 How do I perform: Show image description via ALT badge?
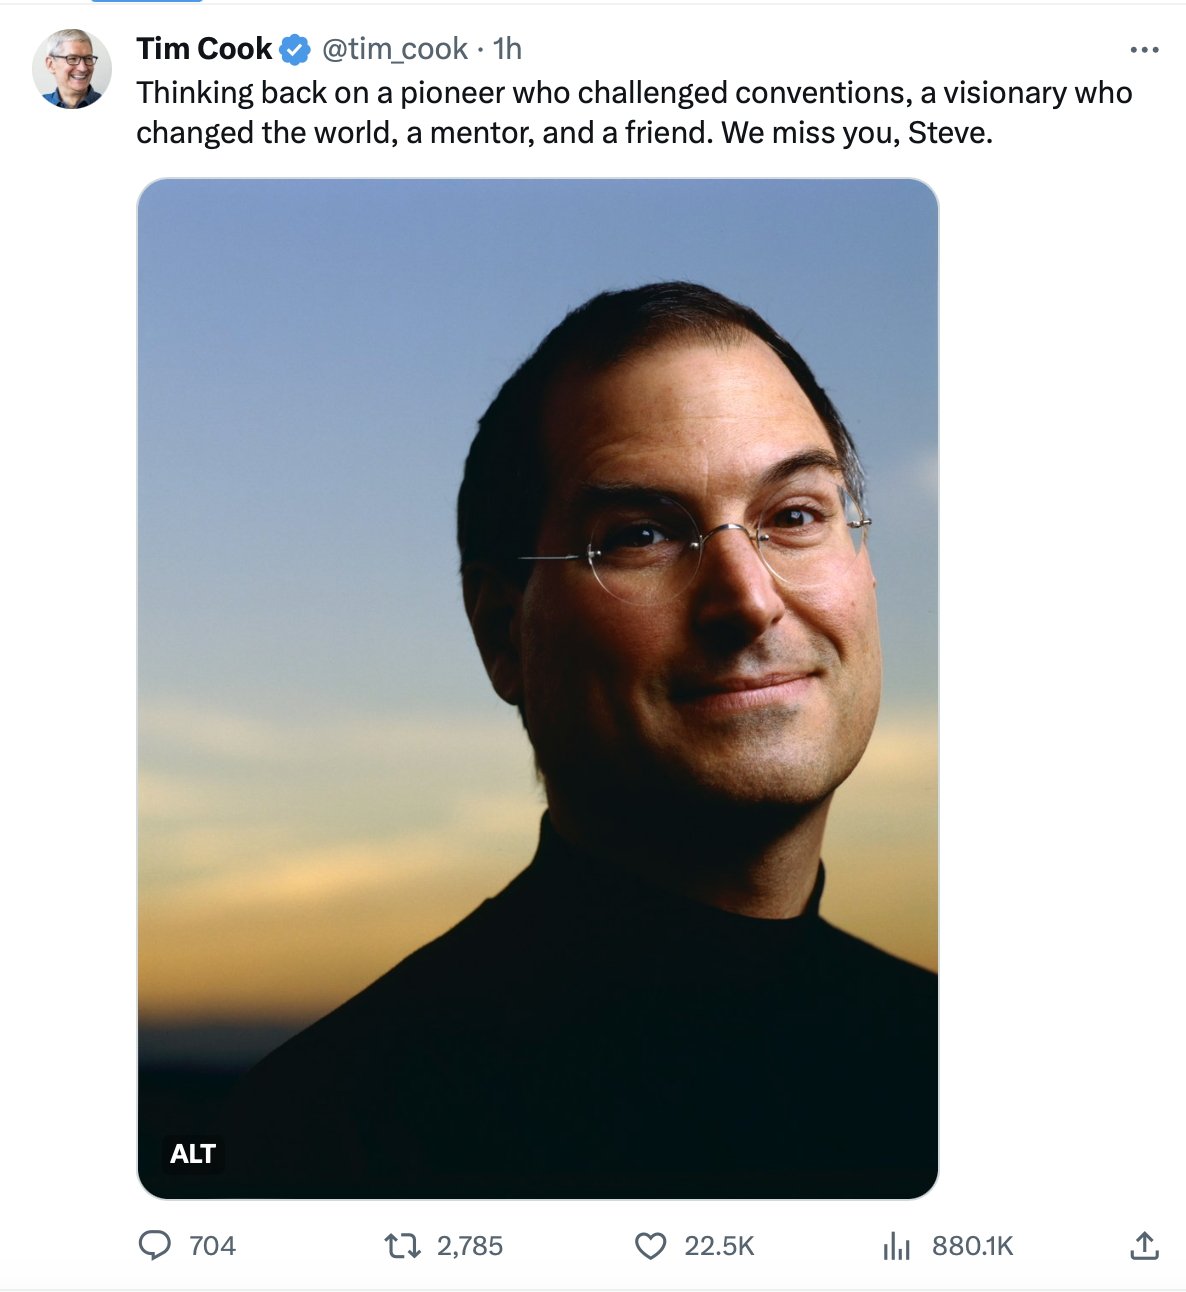click(x=193, y=1154)
